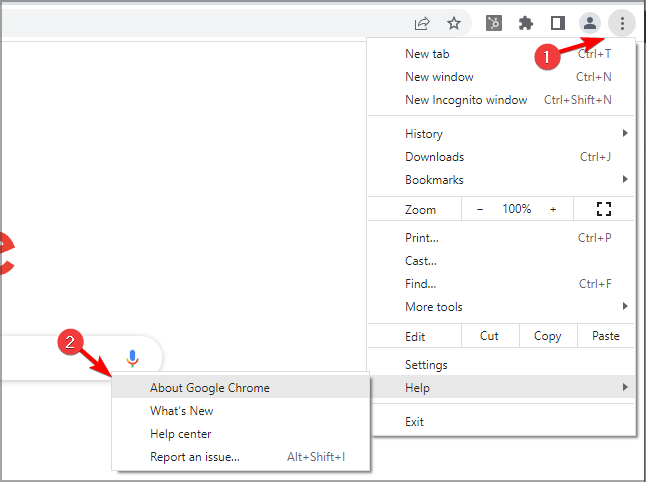Enter fullscreen mode from the Zoom row
The height and width of the screenshot is (482, 646).
604,209
